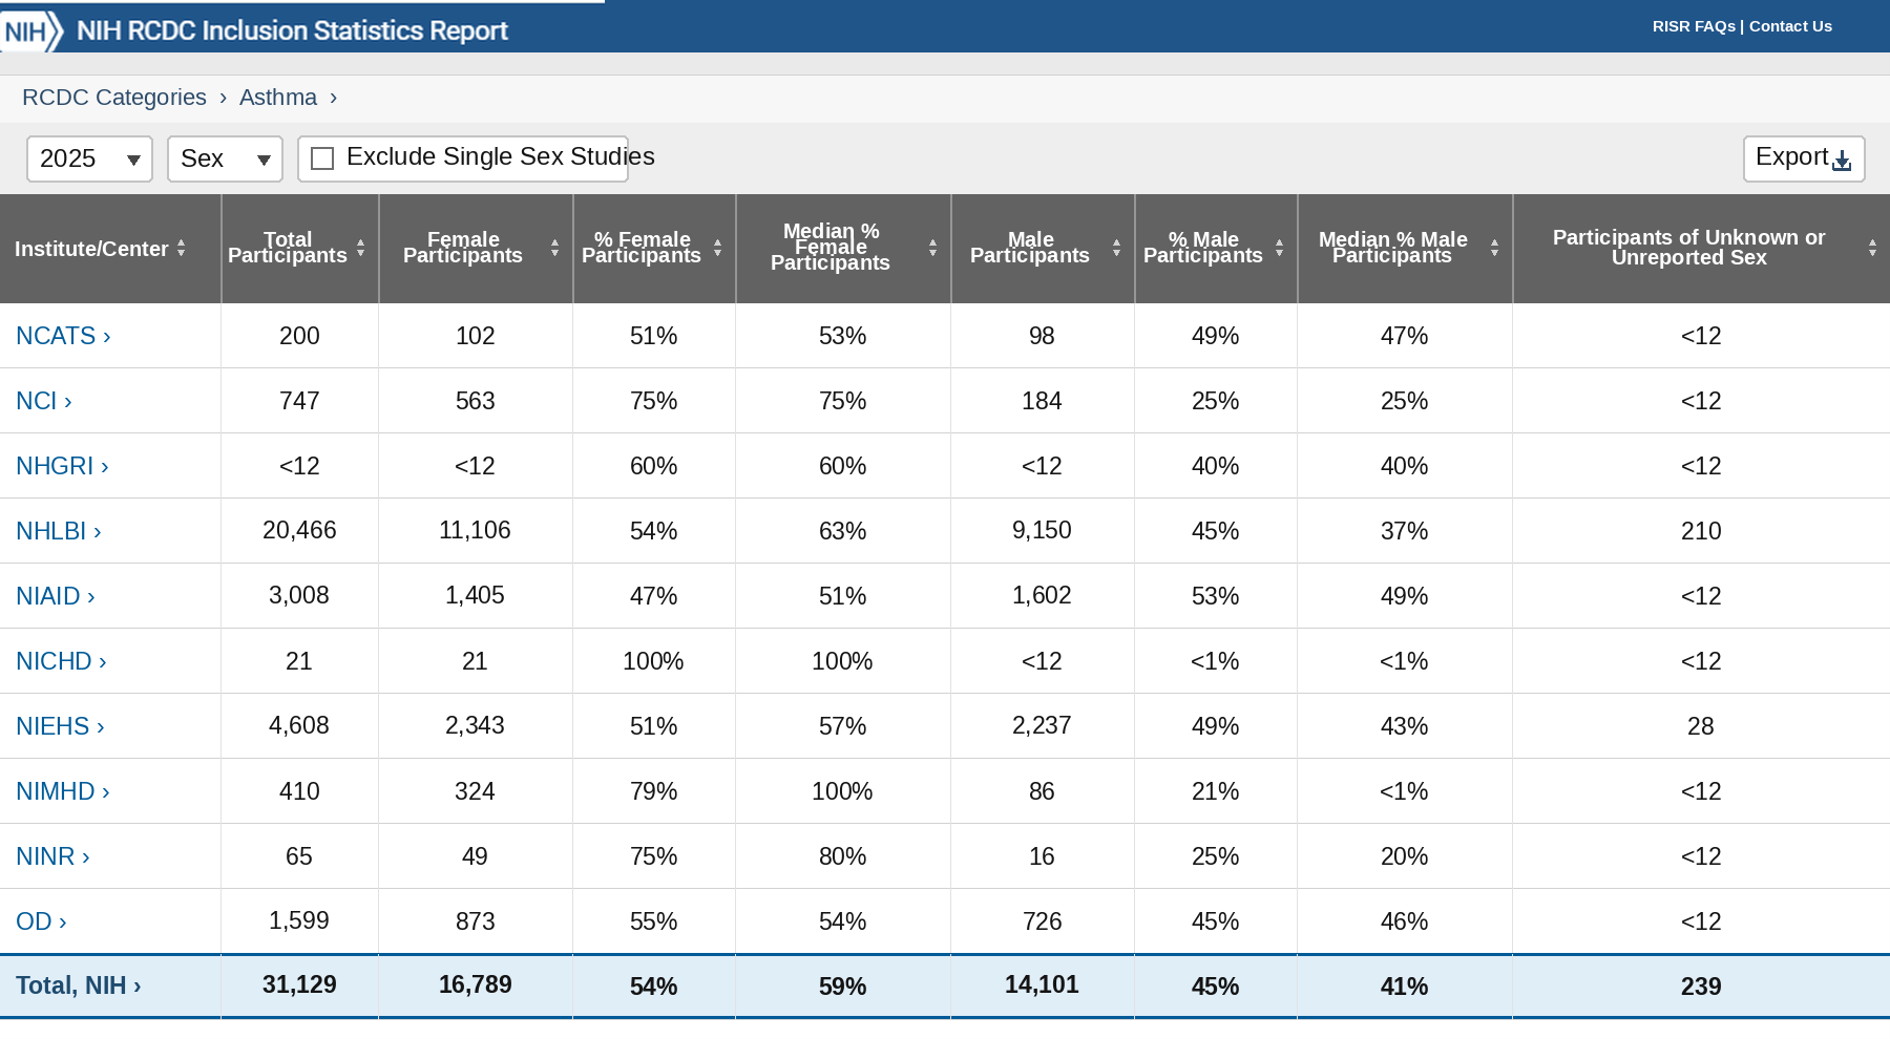Sort by % Male Participants column arrows
This screenshot has height=1039, width=1890.
tap(1280, 248)
